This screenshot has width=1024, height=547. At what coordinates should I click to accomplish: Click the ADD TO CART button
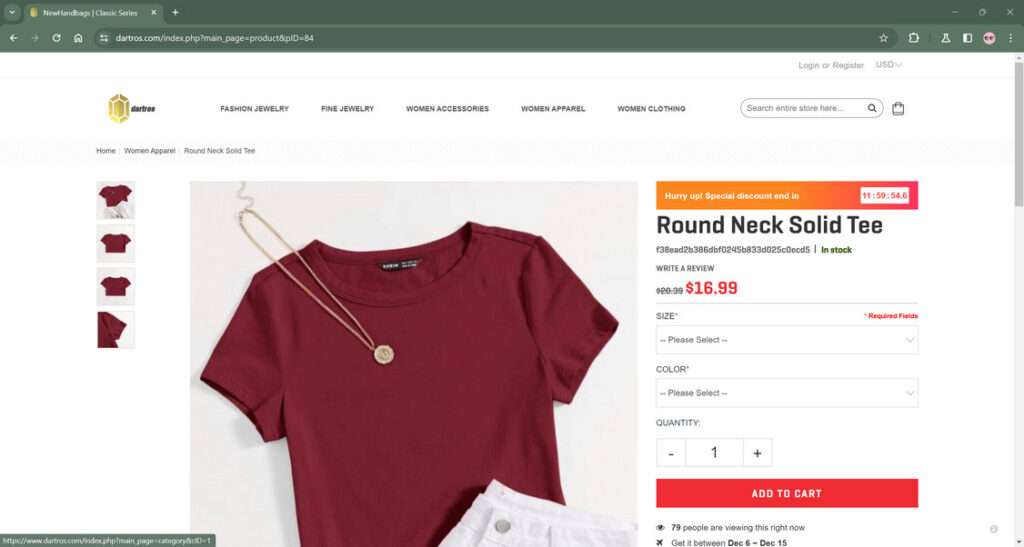[787, 493]
